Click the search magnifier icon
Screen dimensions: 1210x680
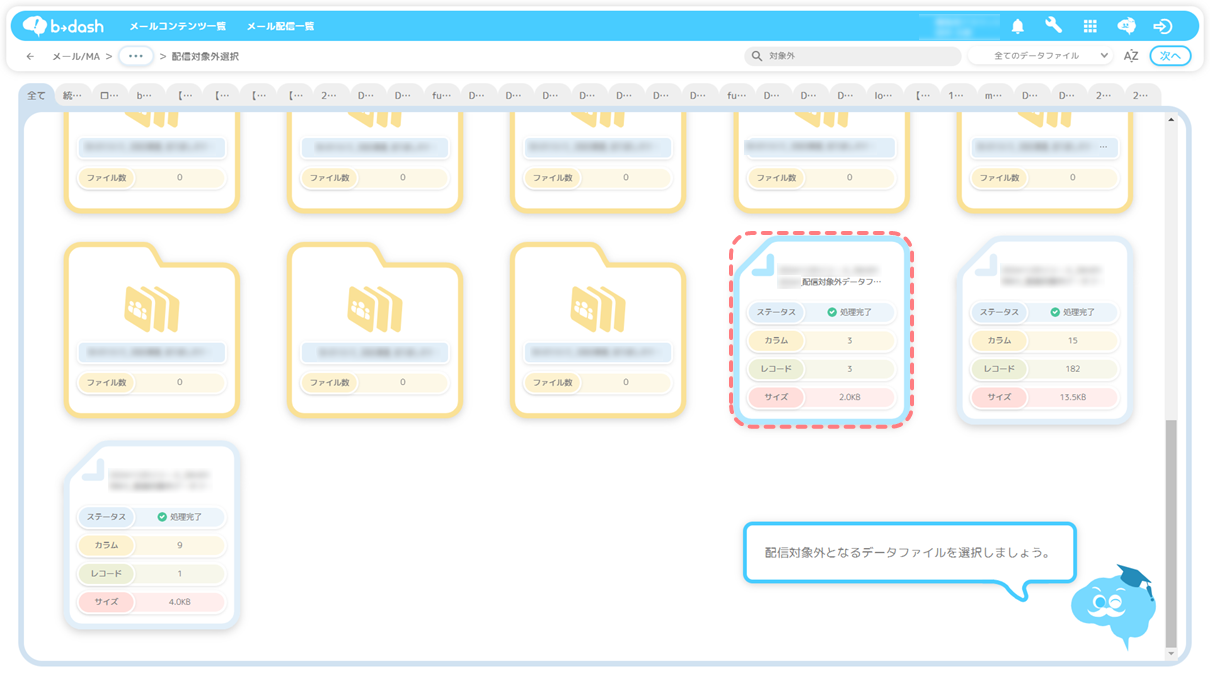point(757,56)
